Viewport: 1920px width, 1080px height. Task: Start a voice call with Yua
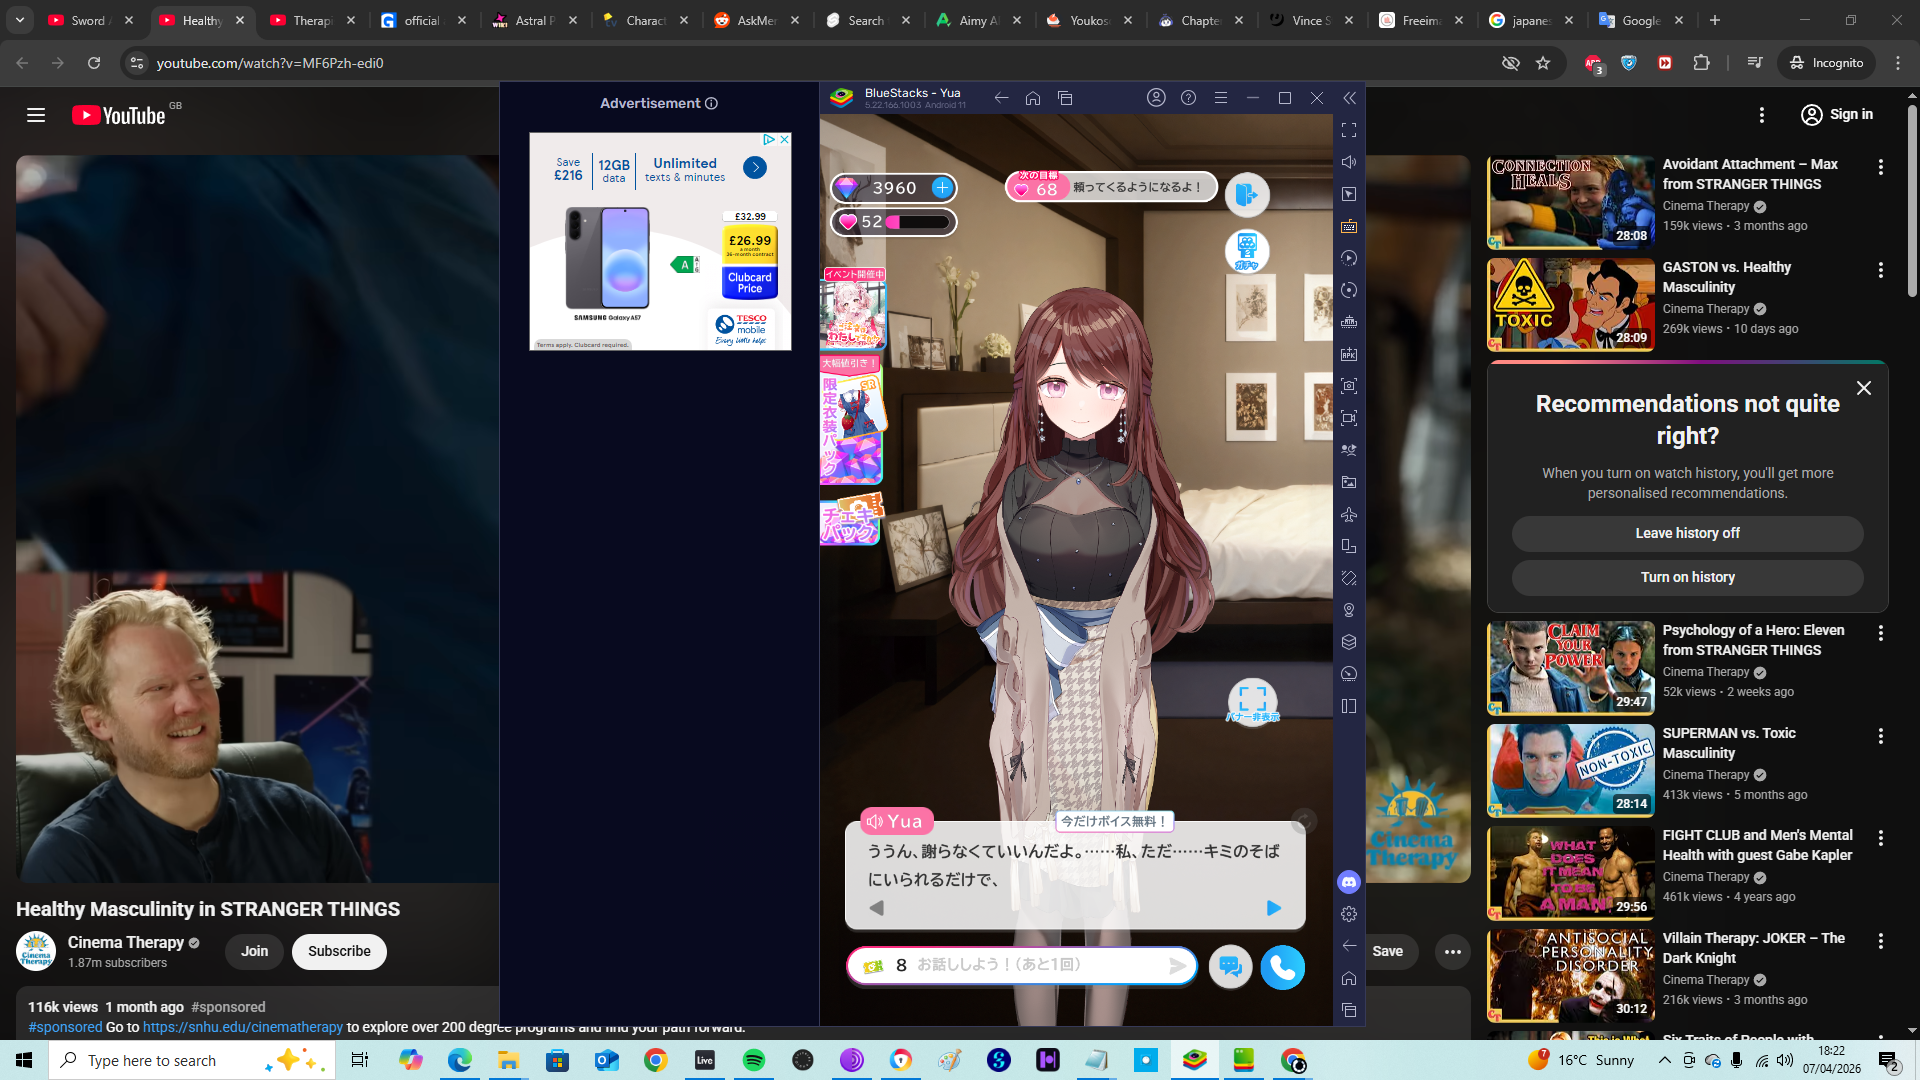pos(1283,967)
